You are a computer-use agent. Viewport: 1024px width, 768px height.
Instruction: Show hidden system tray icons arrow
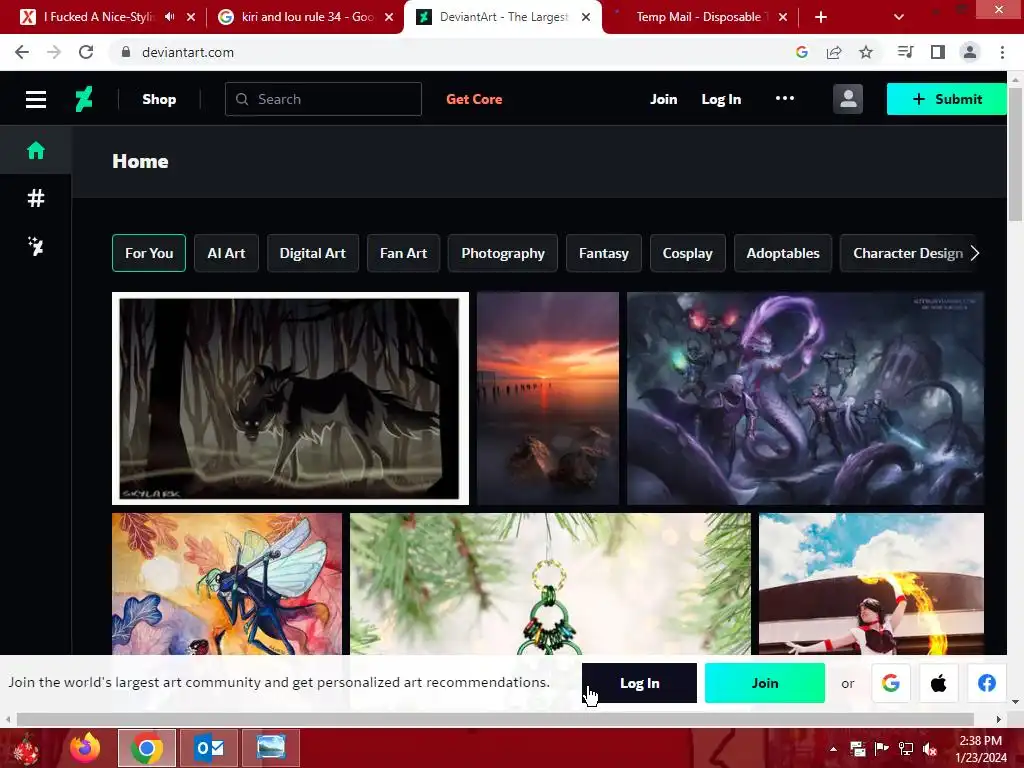[x=833, y=749]
